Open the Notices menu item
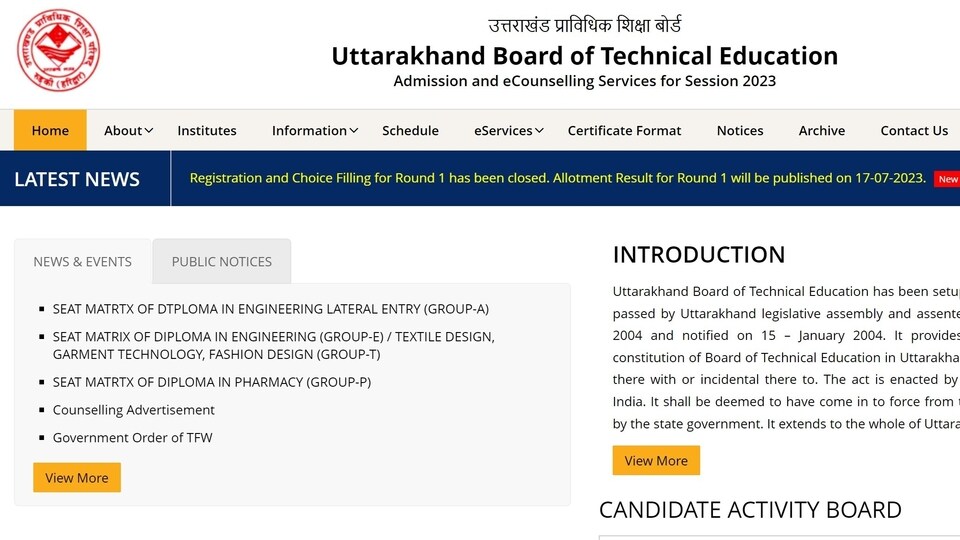 pos(740,130)
